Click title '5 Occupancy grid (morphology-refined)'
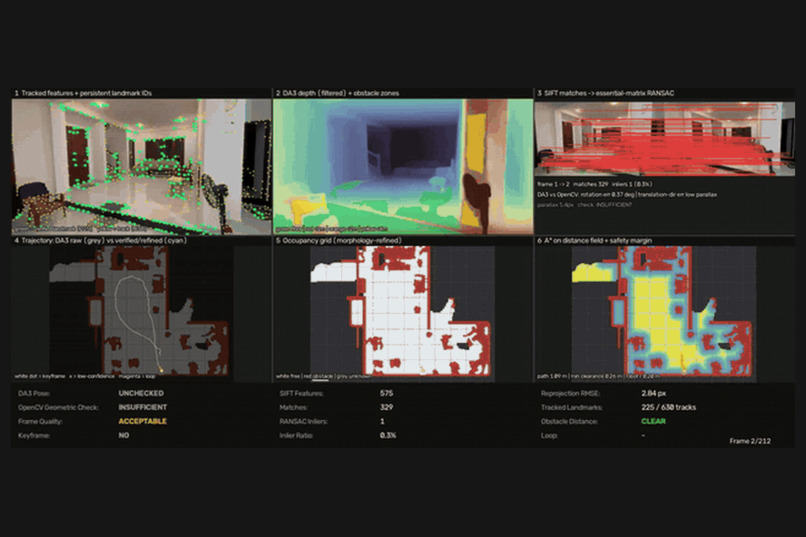This screenshot has height=537, width=806. click(339, 240)
